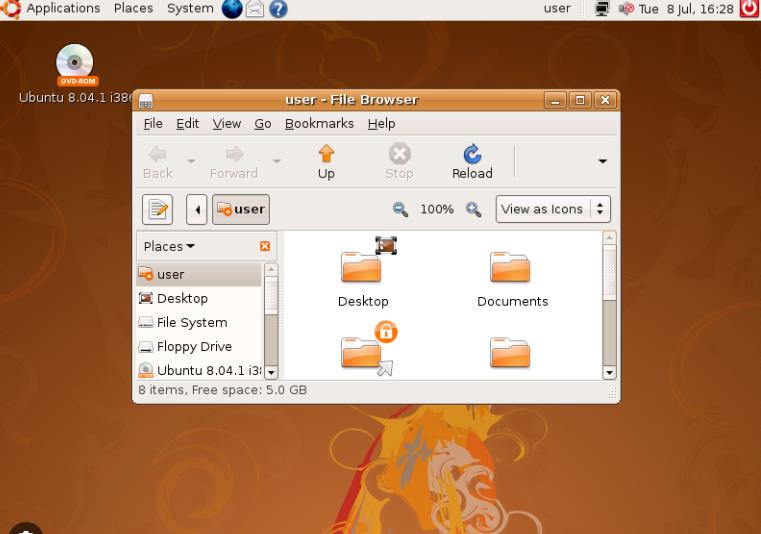This screenshot has width=761, height=534.
Task: Click the left path scroll arrow
Action: coord(197,209)
